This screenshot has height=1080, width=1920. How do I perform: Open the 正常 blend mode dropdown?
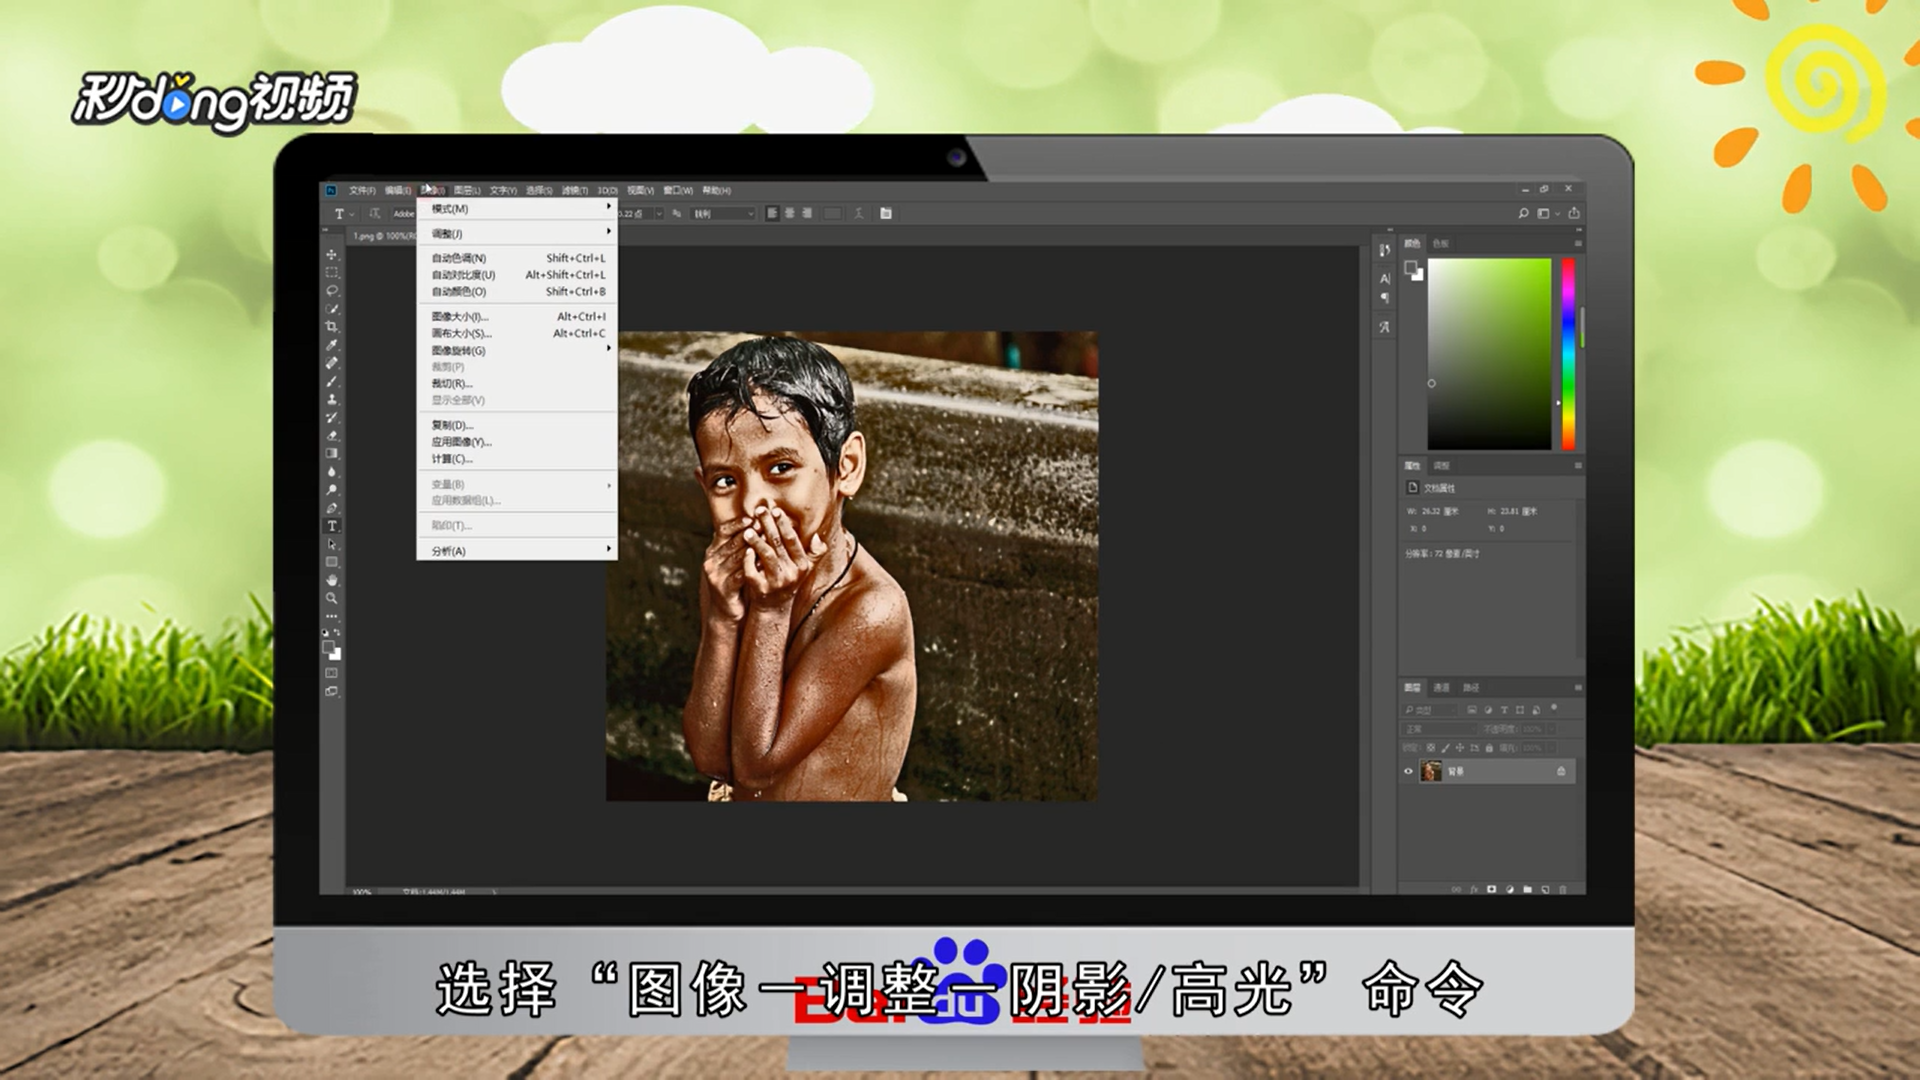[1438, 729]
